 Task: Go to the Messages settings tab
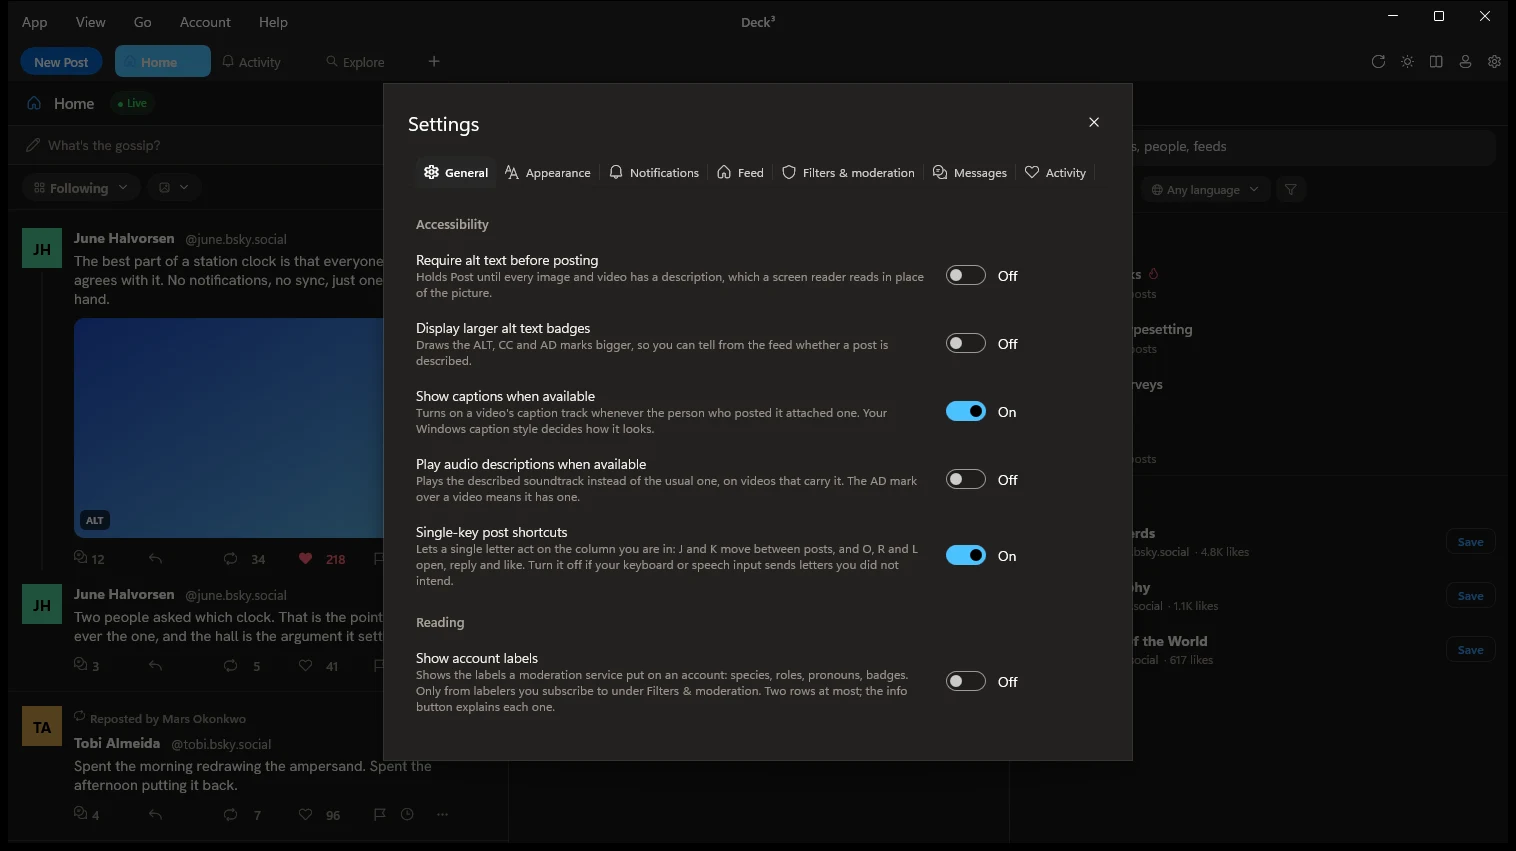pyautogui.click(x=970, y=172)
